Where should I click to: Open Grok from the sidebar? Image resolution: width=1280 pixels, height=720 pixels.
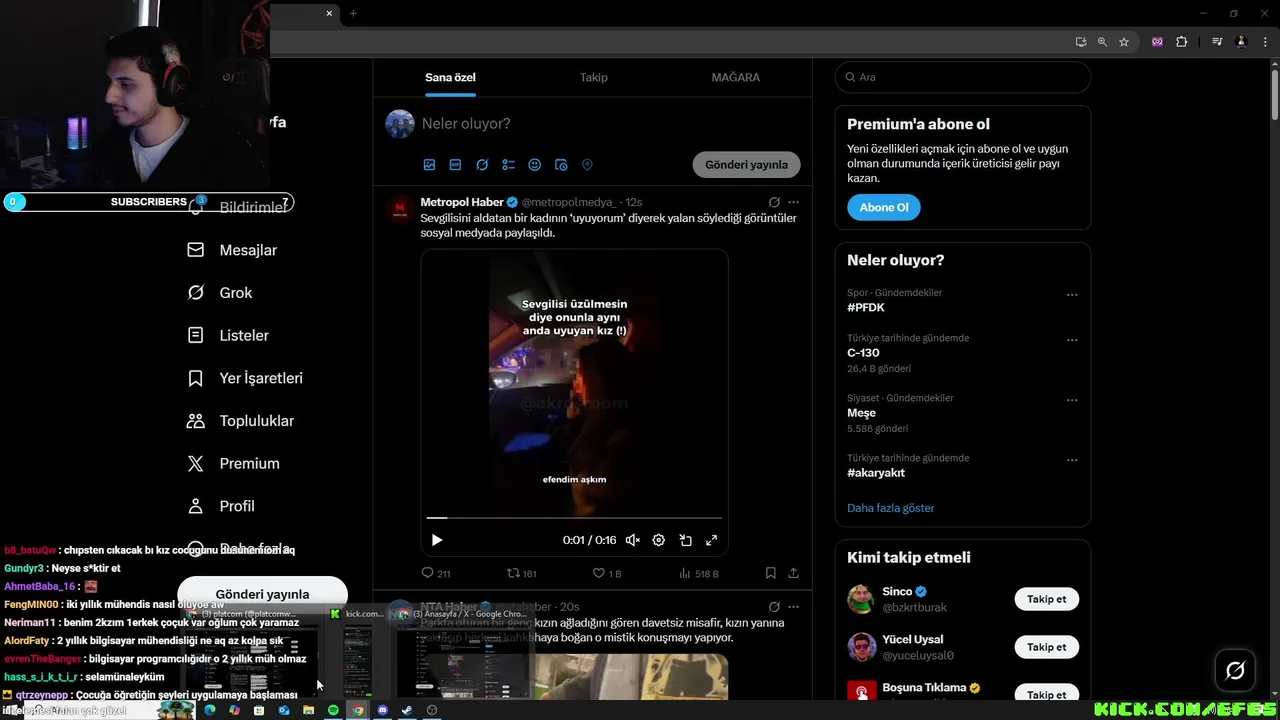[220, 293]
